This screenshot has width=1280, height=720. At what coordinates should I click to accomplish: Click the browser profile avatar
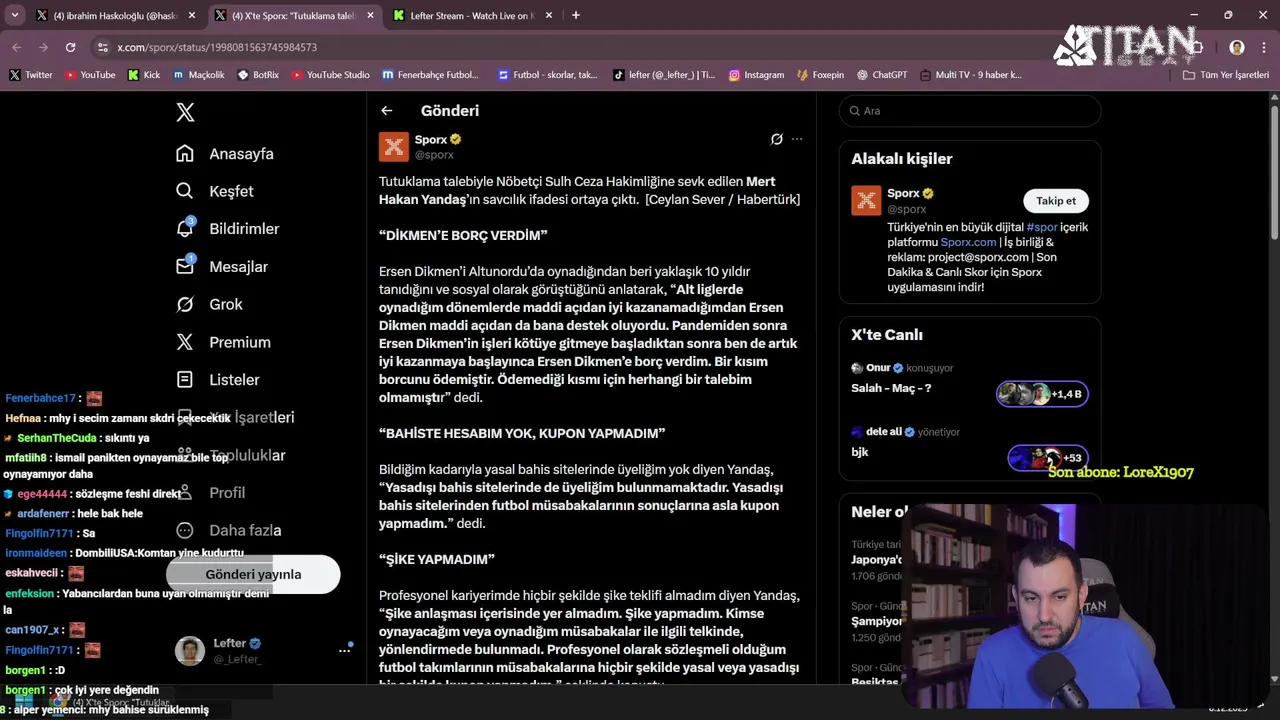(x=1237, y=47)
